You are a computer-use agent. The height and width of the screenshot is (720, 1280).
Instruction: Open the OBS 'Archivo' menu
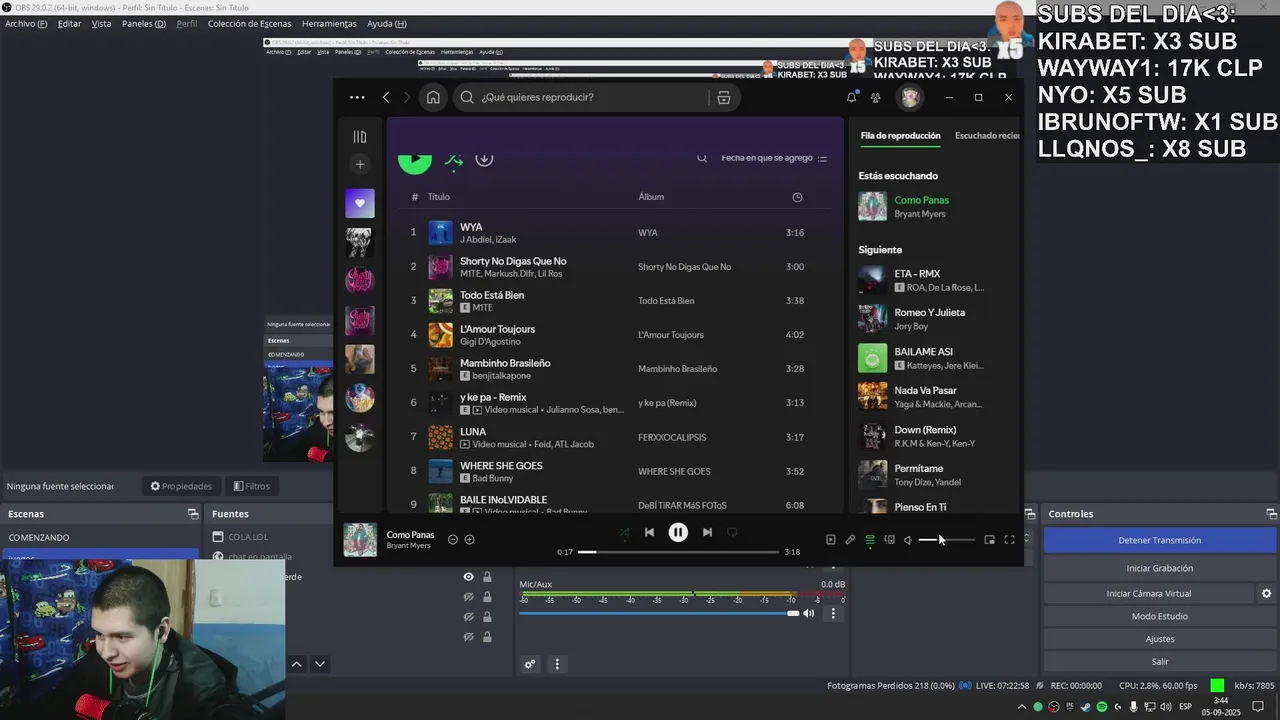(26, 24)
